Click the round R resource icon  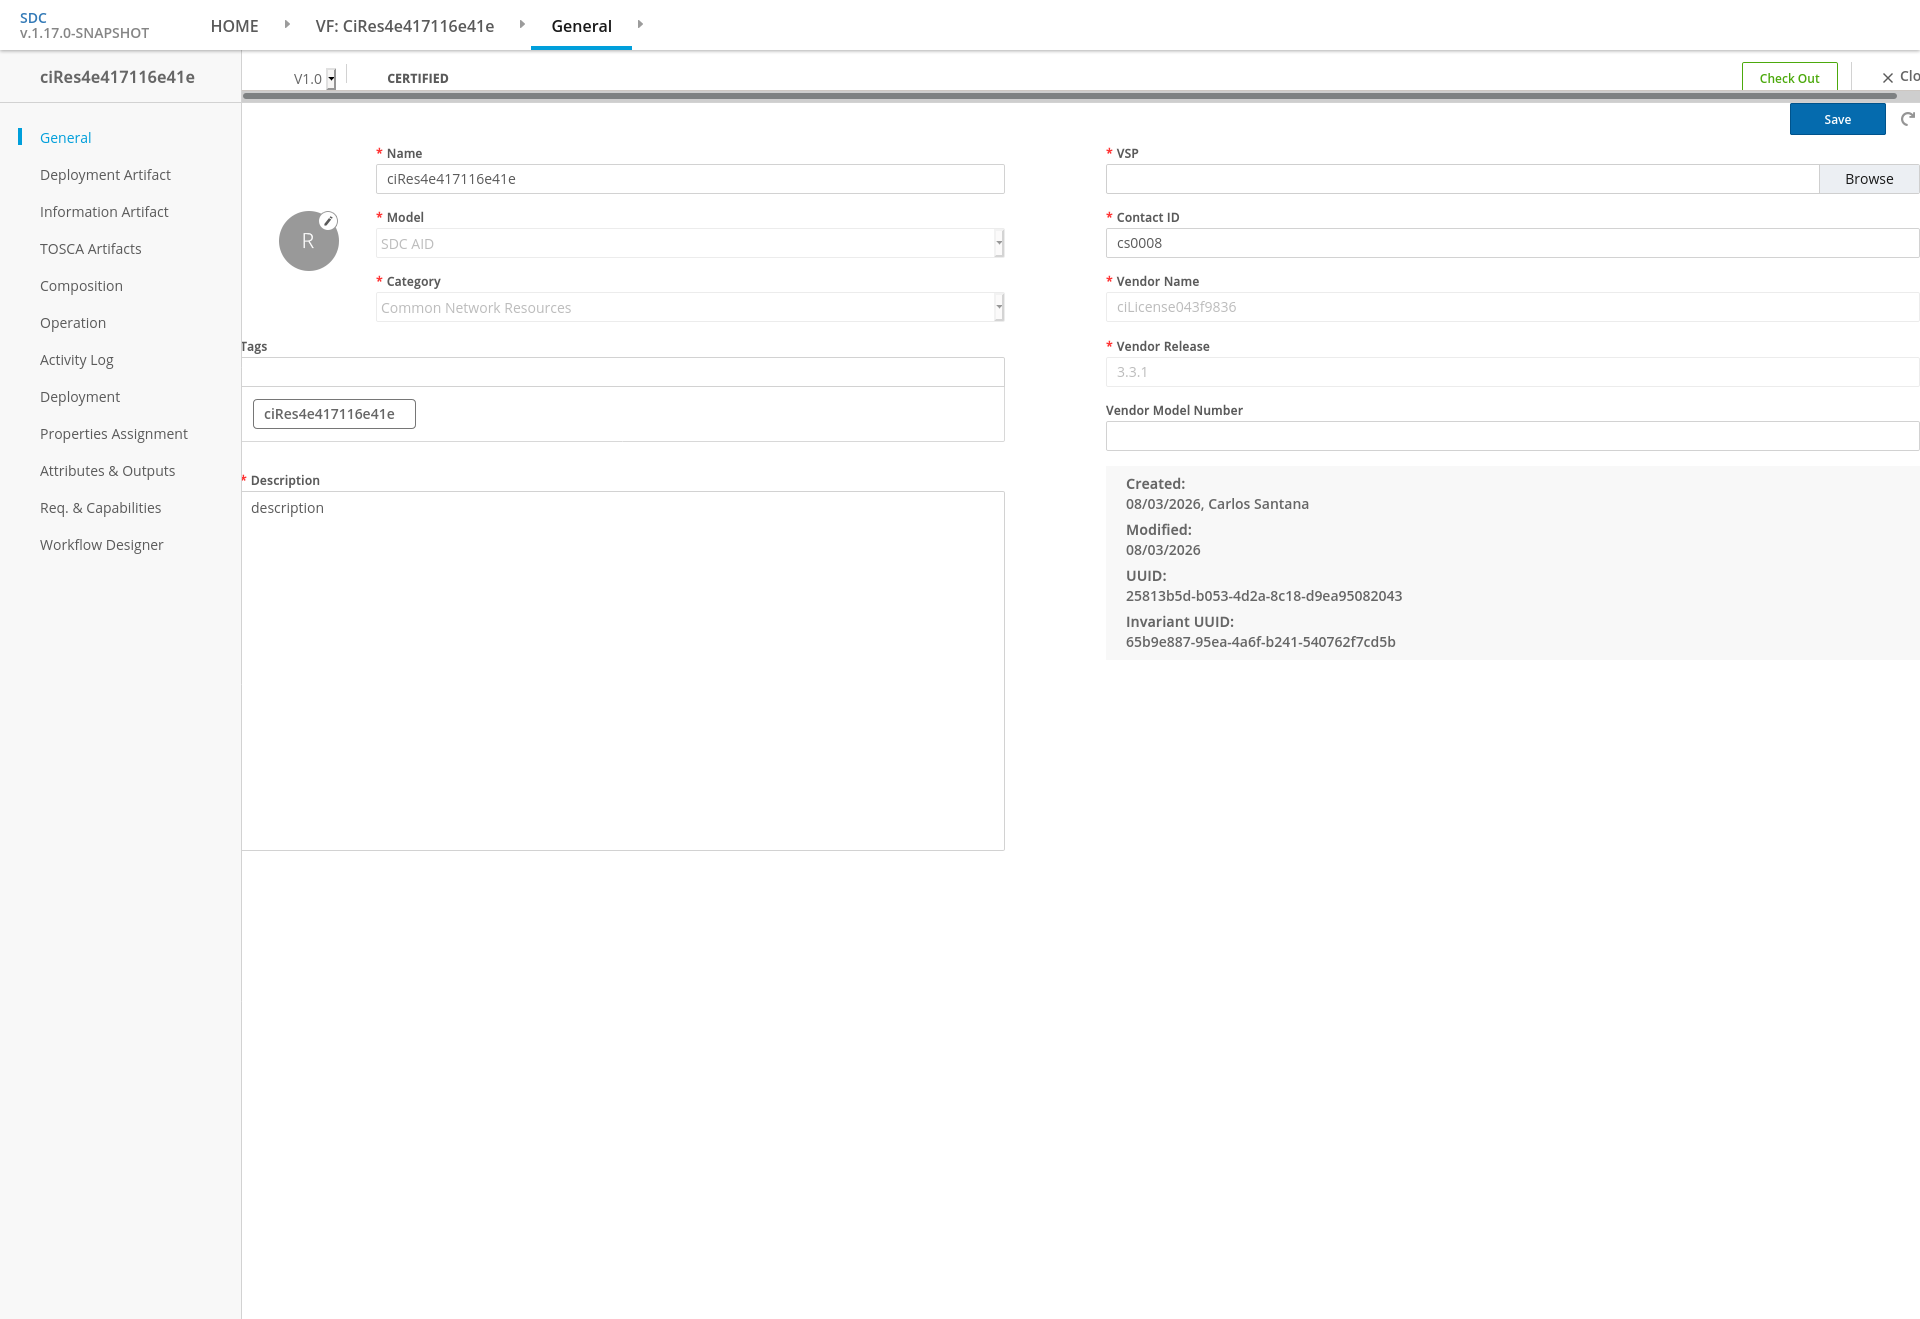tap(308, 241)
